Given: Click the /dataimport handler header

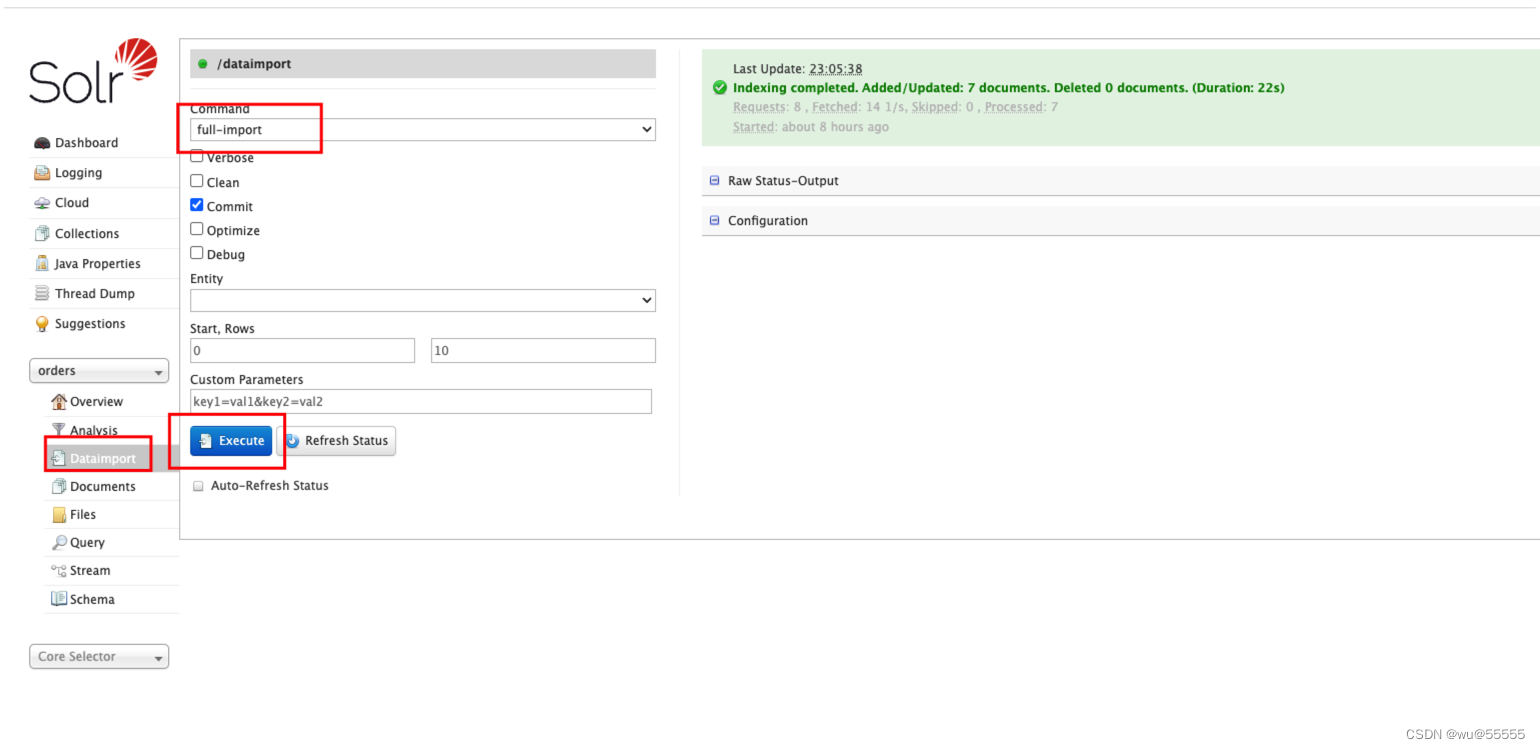Looking at the screenshot, I should pos(423,64).
